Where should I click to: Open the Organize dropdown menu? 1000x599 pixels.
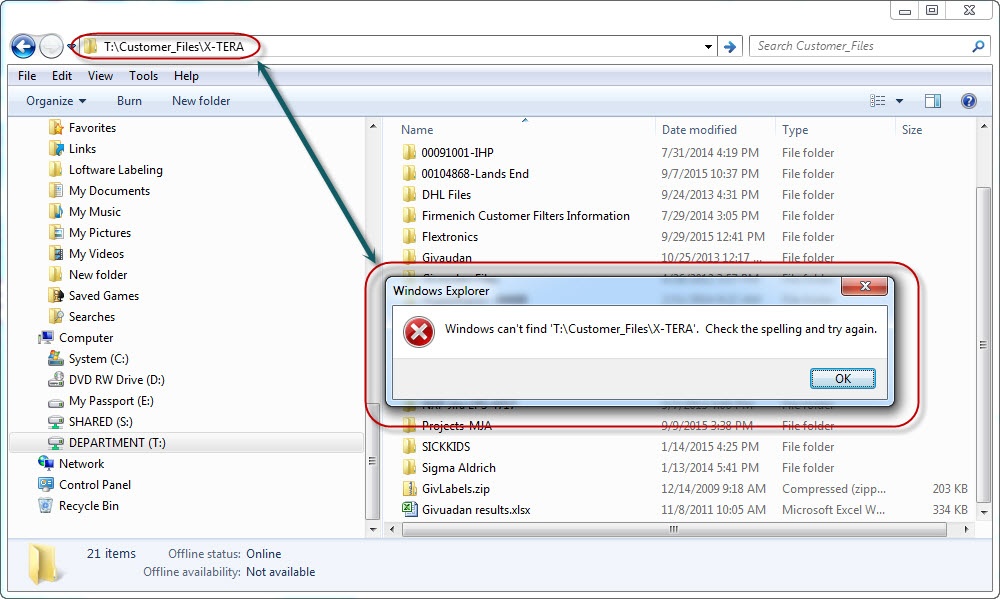pos(53,100)
